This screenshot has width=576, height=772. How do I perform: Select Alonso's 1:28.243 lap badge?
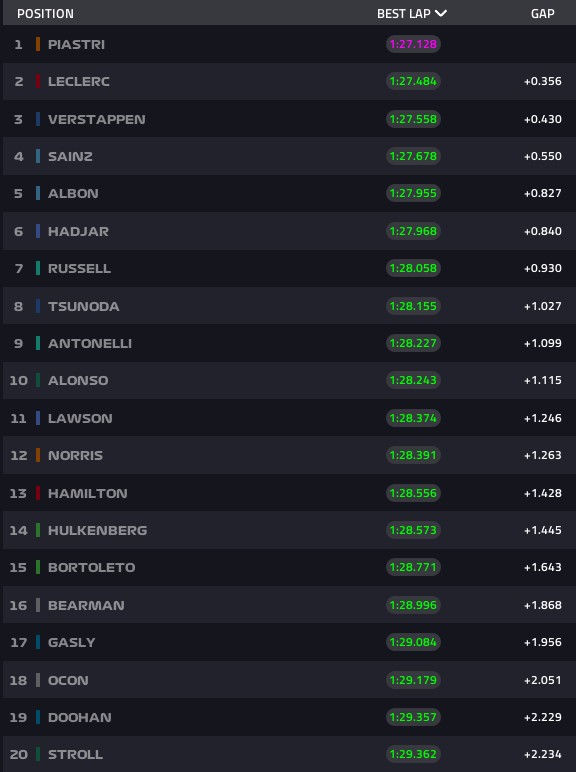tap(413, 381)
